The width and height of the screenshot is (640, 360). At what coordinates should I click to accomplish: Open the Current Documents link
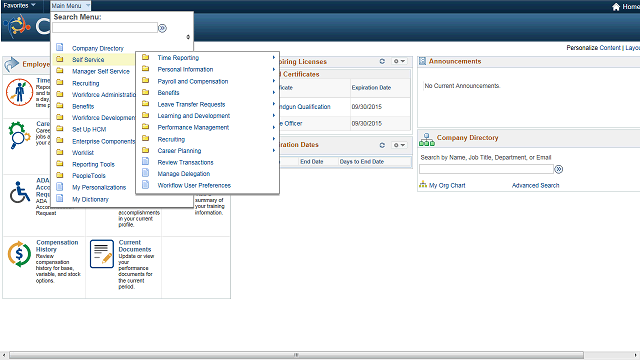click(x=135, y=246)
